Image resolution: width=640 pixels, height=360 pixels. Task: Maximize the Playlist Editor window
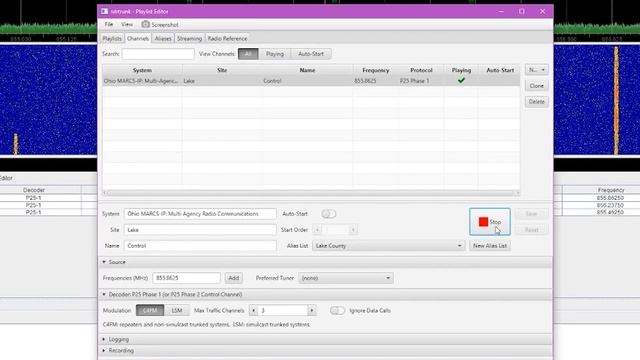click(522, 11)
